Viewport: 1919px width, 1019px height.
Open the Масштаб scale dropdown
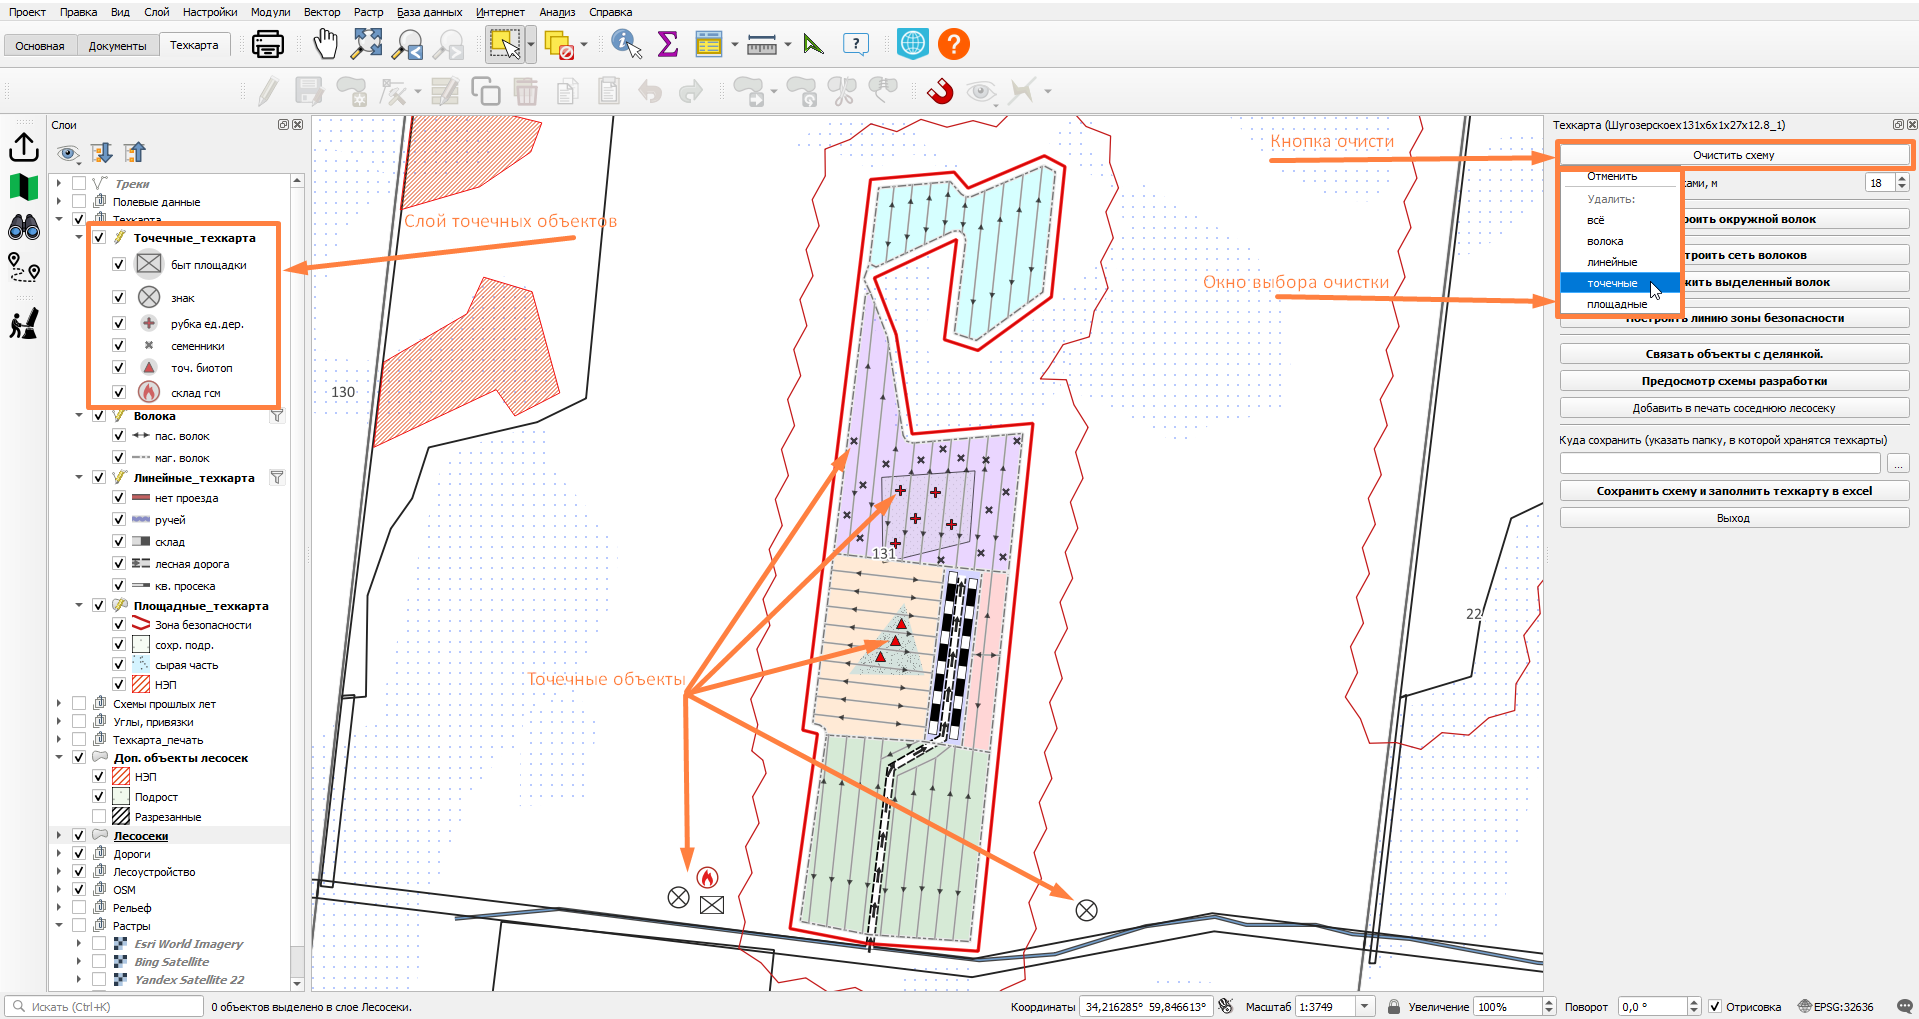1365,1006
